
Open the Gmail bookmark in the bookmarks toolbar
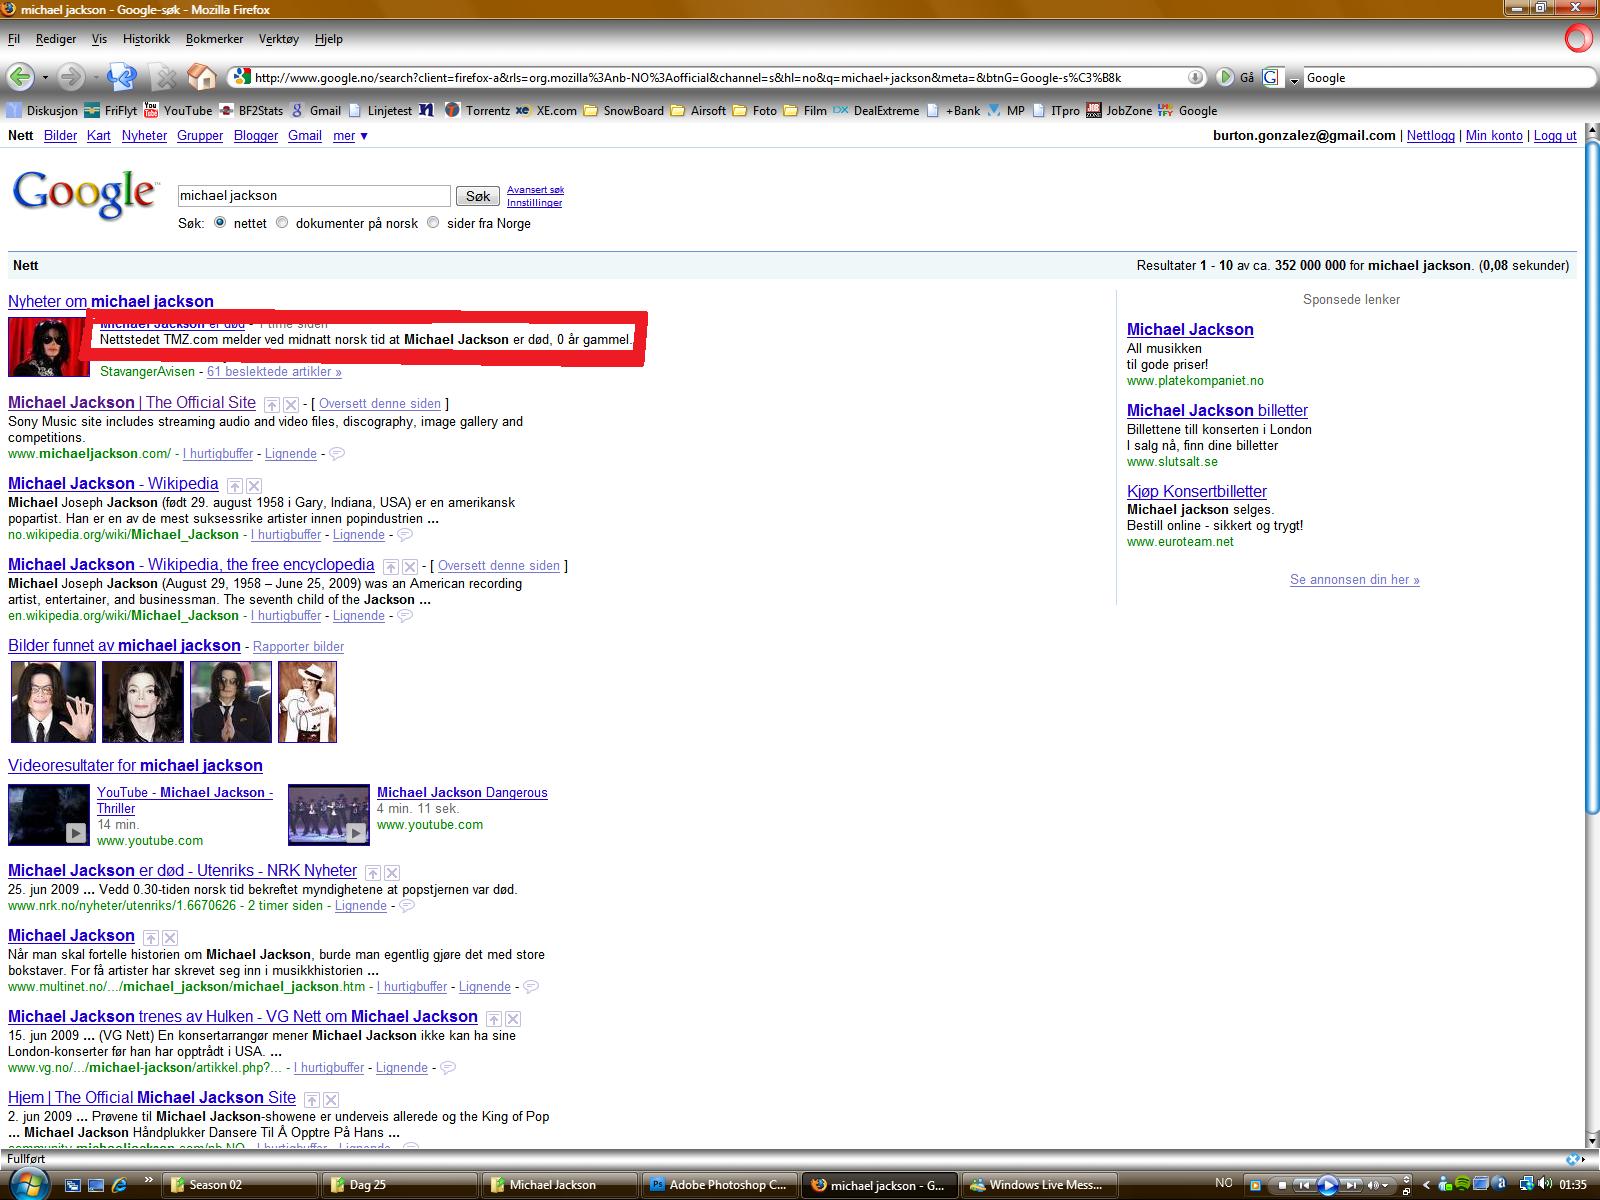[x=315, y=110]
